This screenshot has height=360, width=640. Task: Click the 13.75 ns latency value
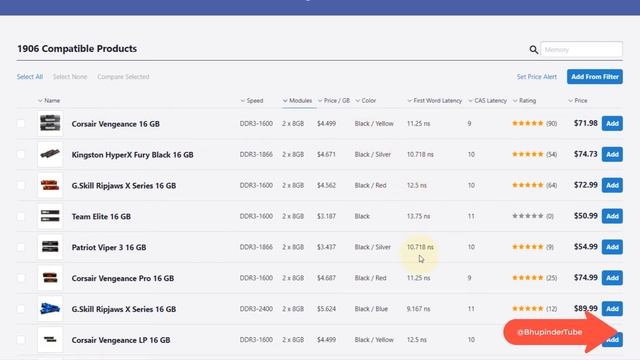tap(418, 216)
